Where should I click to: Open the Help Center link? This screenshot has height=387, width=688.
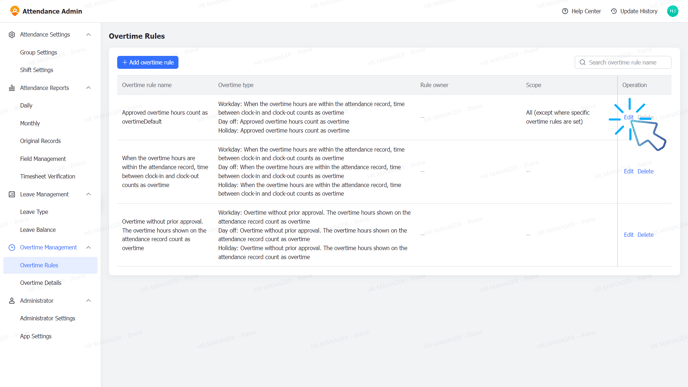[586, 11]
